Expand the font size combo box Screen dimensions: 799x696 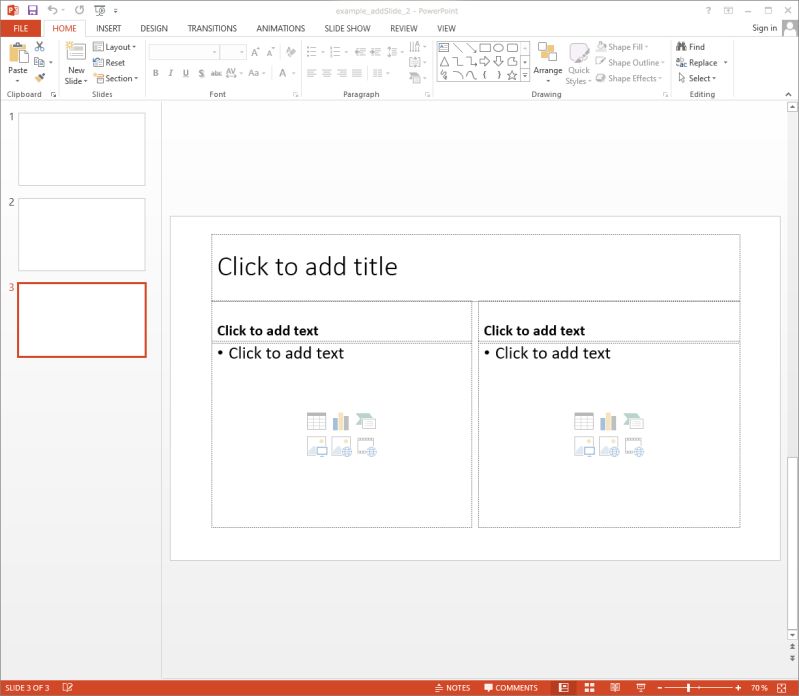[242, 51]
